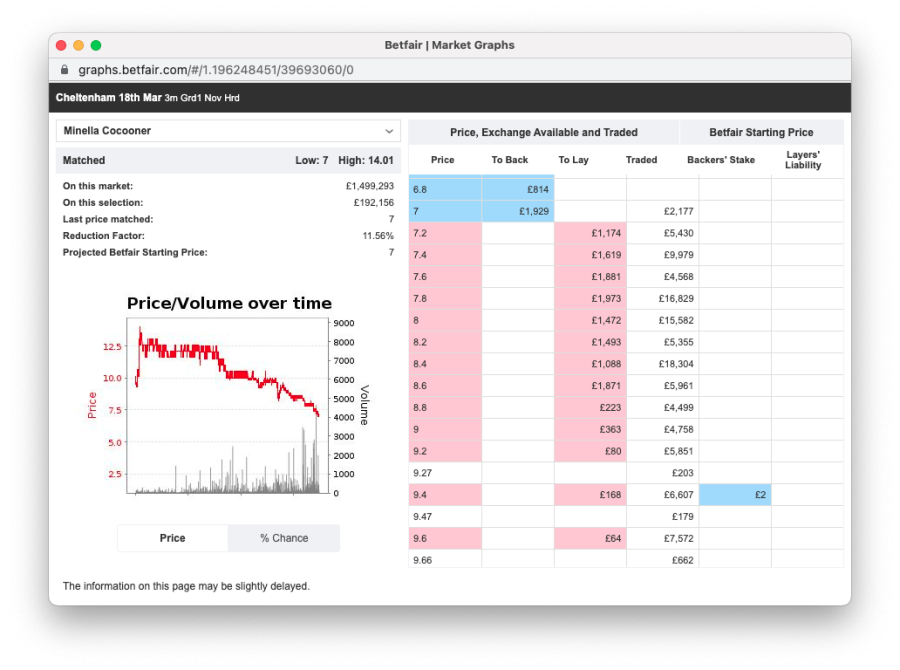Click the 7.8 price cell

pyautogui.click(x=445, y=299)
